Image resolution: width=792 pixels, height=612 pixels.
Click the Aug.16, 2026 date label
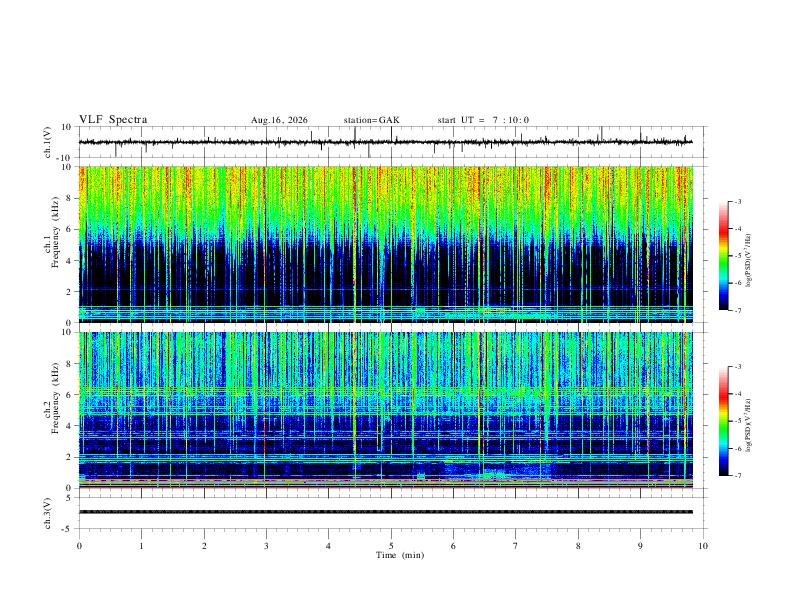tap(279, 120)
